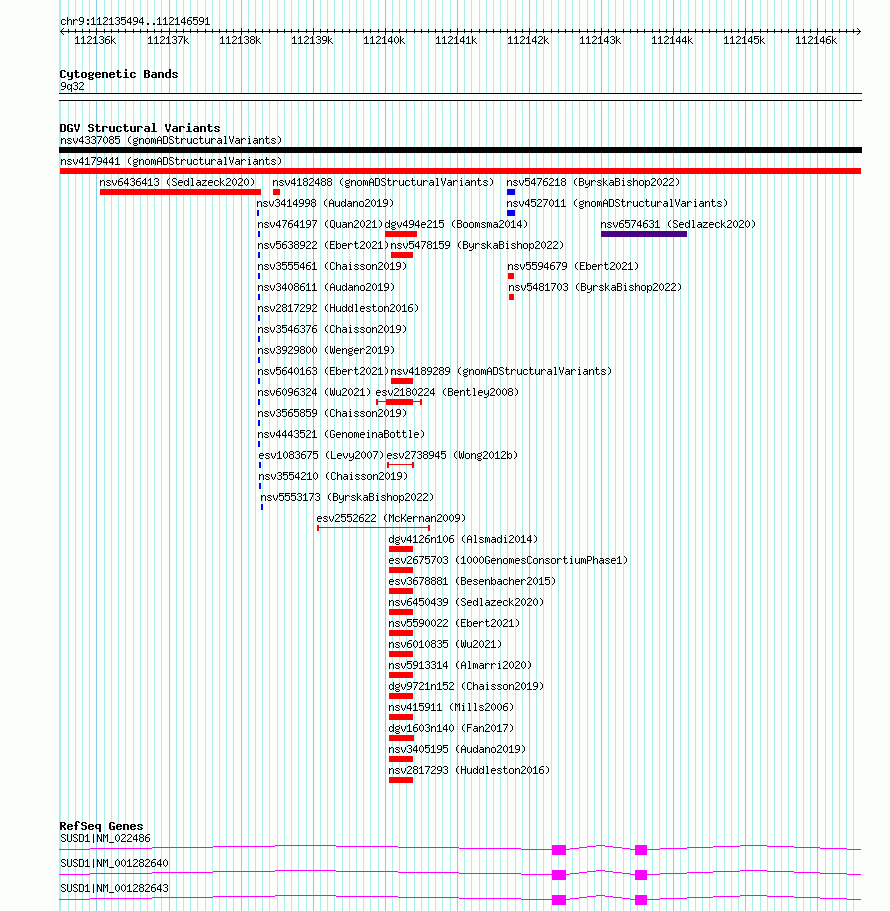The height and width of the screenshot is (911, 890).
Task: Open nsv4179441 (gnomADStructuralVariants) label
Action: pos(171,161)
